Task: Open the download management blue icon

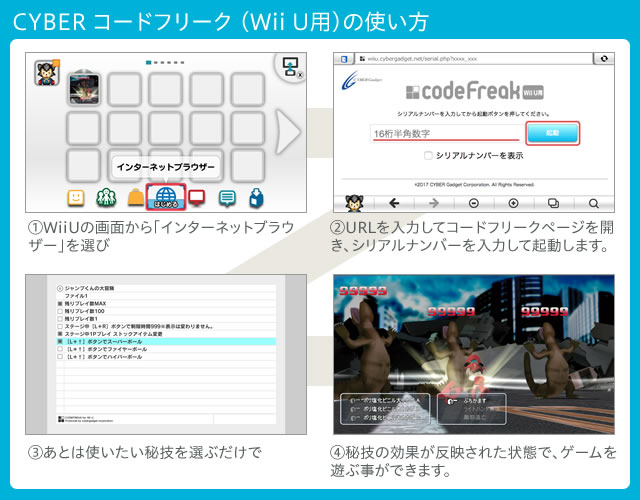Action: (x=256, y=198)
